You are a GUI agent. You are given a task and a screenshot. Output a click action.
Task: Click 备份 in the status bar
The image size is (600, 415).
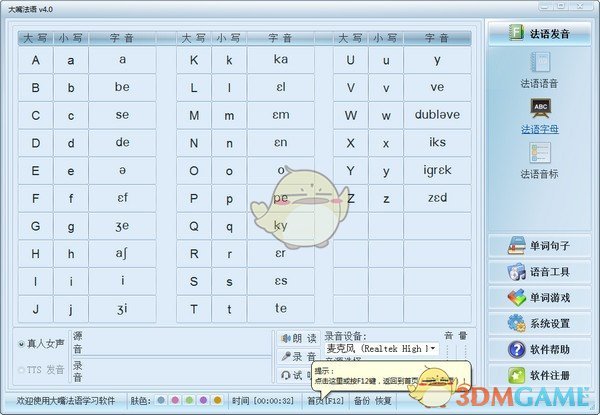pos(362,400)
